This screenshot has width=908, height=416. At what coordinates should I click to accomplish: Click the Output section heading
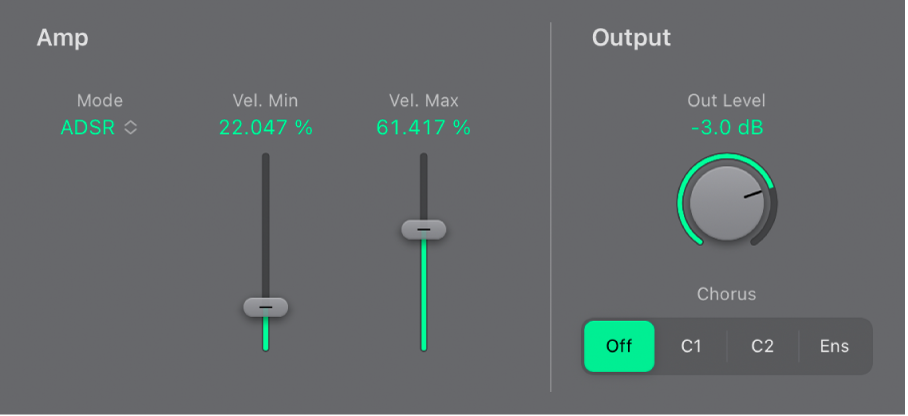[x=631, y=39]
